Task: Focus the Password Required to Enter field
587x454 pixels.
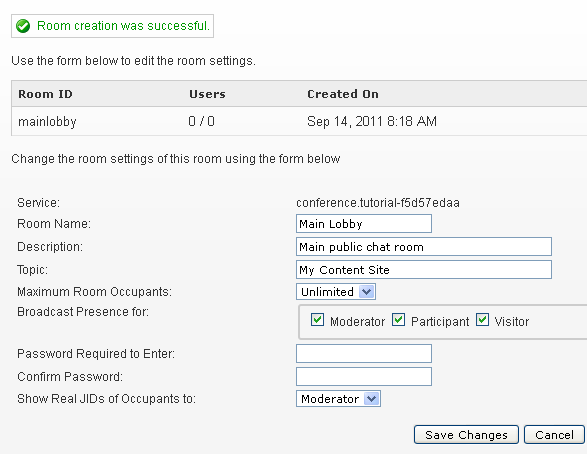Action: (364, 354)
